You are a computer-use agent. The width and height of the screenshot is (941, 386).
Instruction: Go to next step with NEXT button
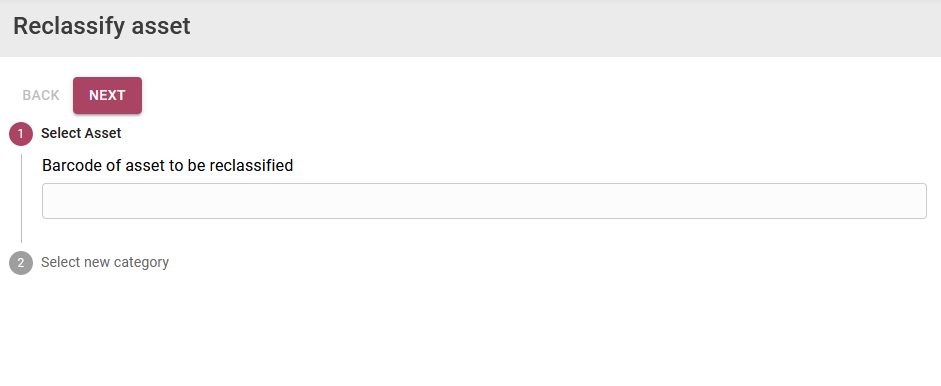[107, 95]
